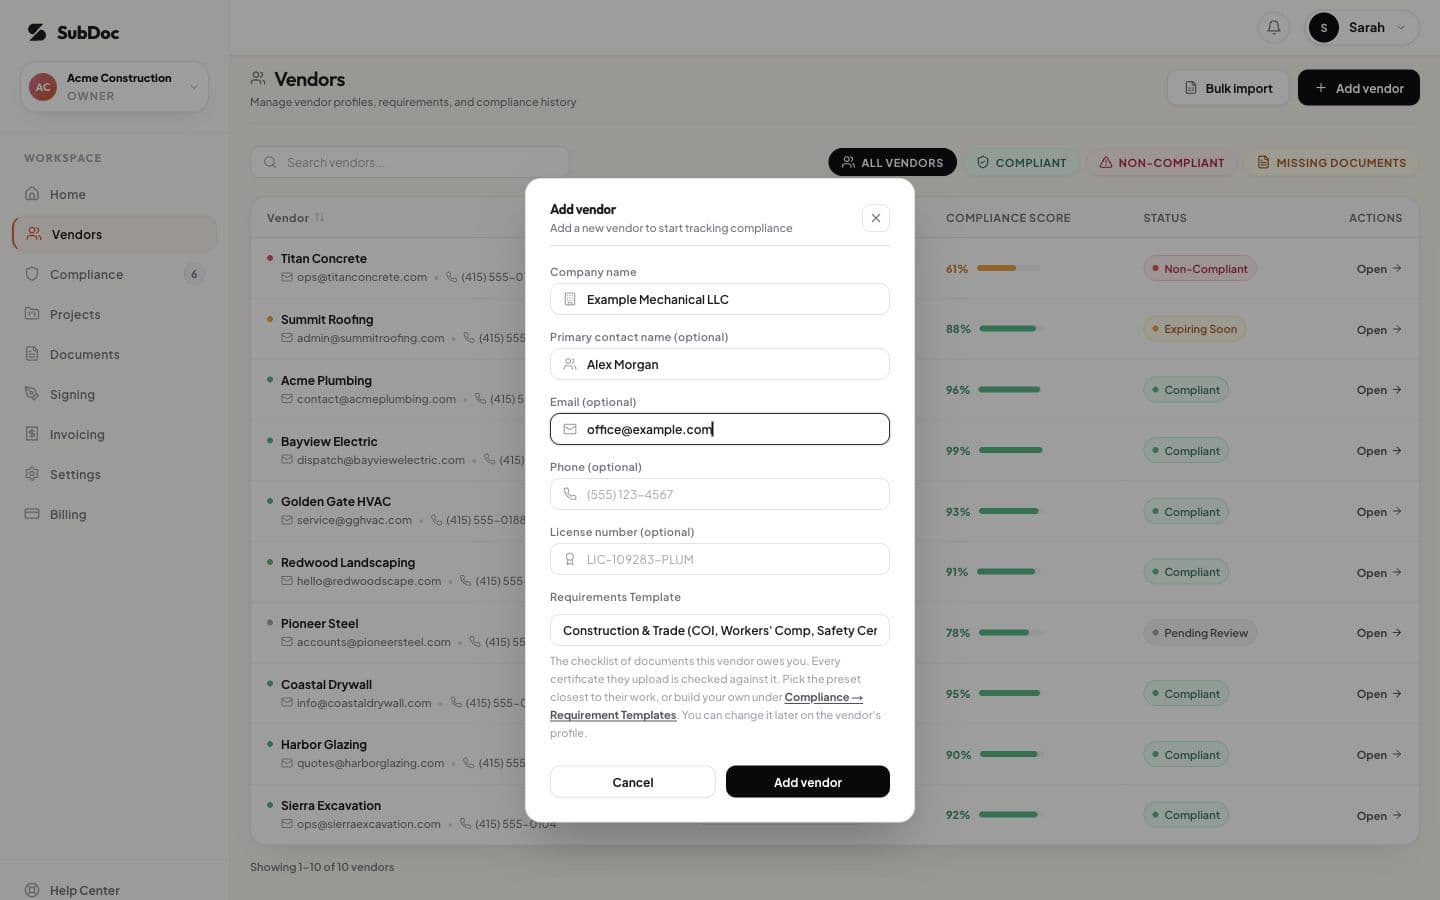Click Sarah's S avatar
Viewport: 1440px width, 900px height.
coord(1324,28)
